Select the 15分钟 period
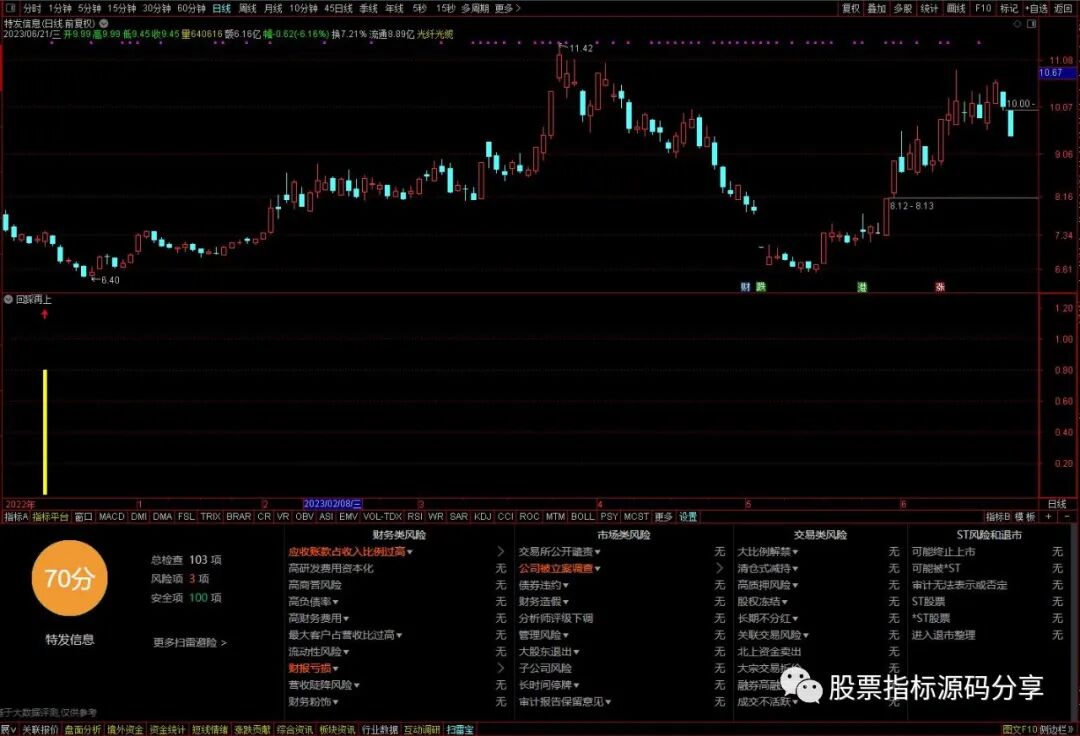 point(122,8)
